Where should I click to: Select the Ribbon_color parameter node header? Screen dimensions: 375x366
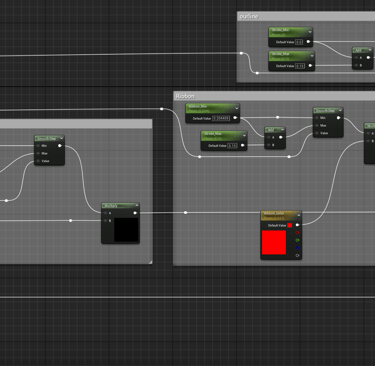click(281, 216)
